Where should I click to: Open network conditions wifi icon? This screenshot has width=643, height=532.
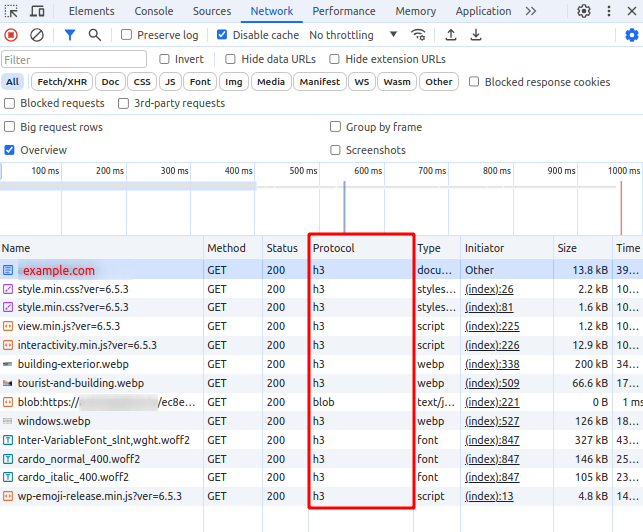tap(418, 35)
